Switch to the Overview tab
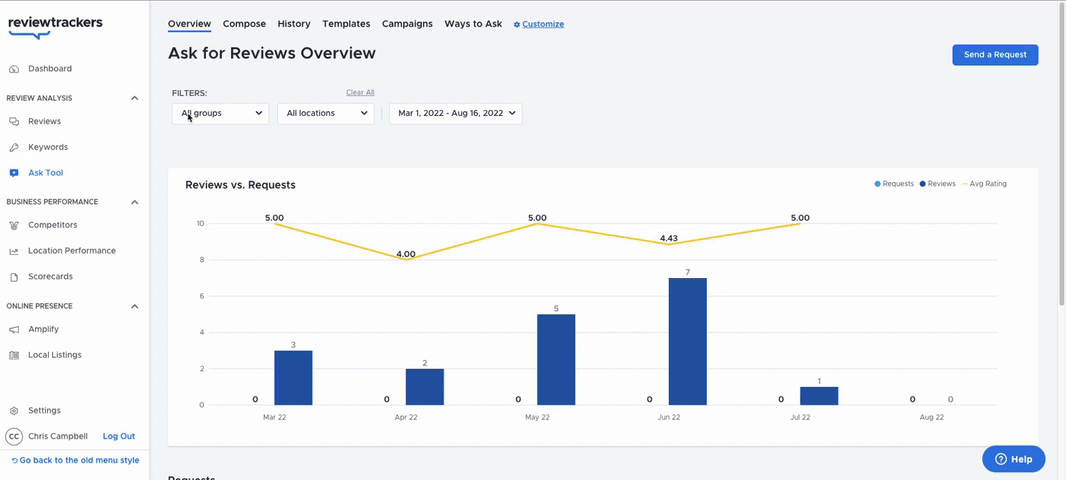The height and width of the screenshot is (480, 1066). [x=190, y=24]
